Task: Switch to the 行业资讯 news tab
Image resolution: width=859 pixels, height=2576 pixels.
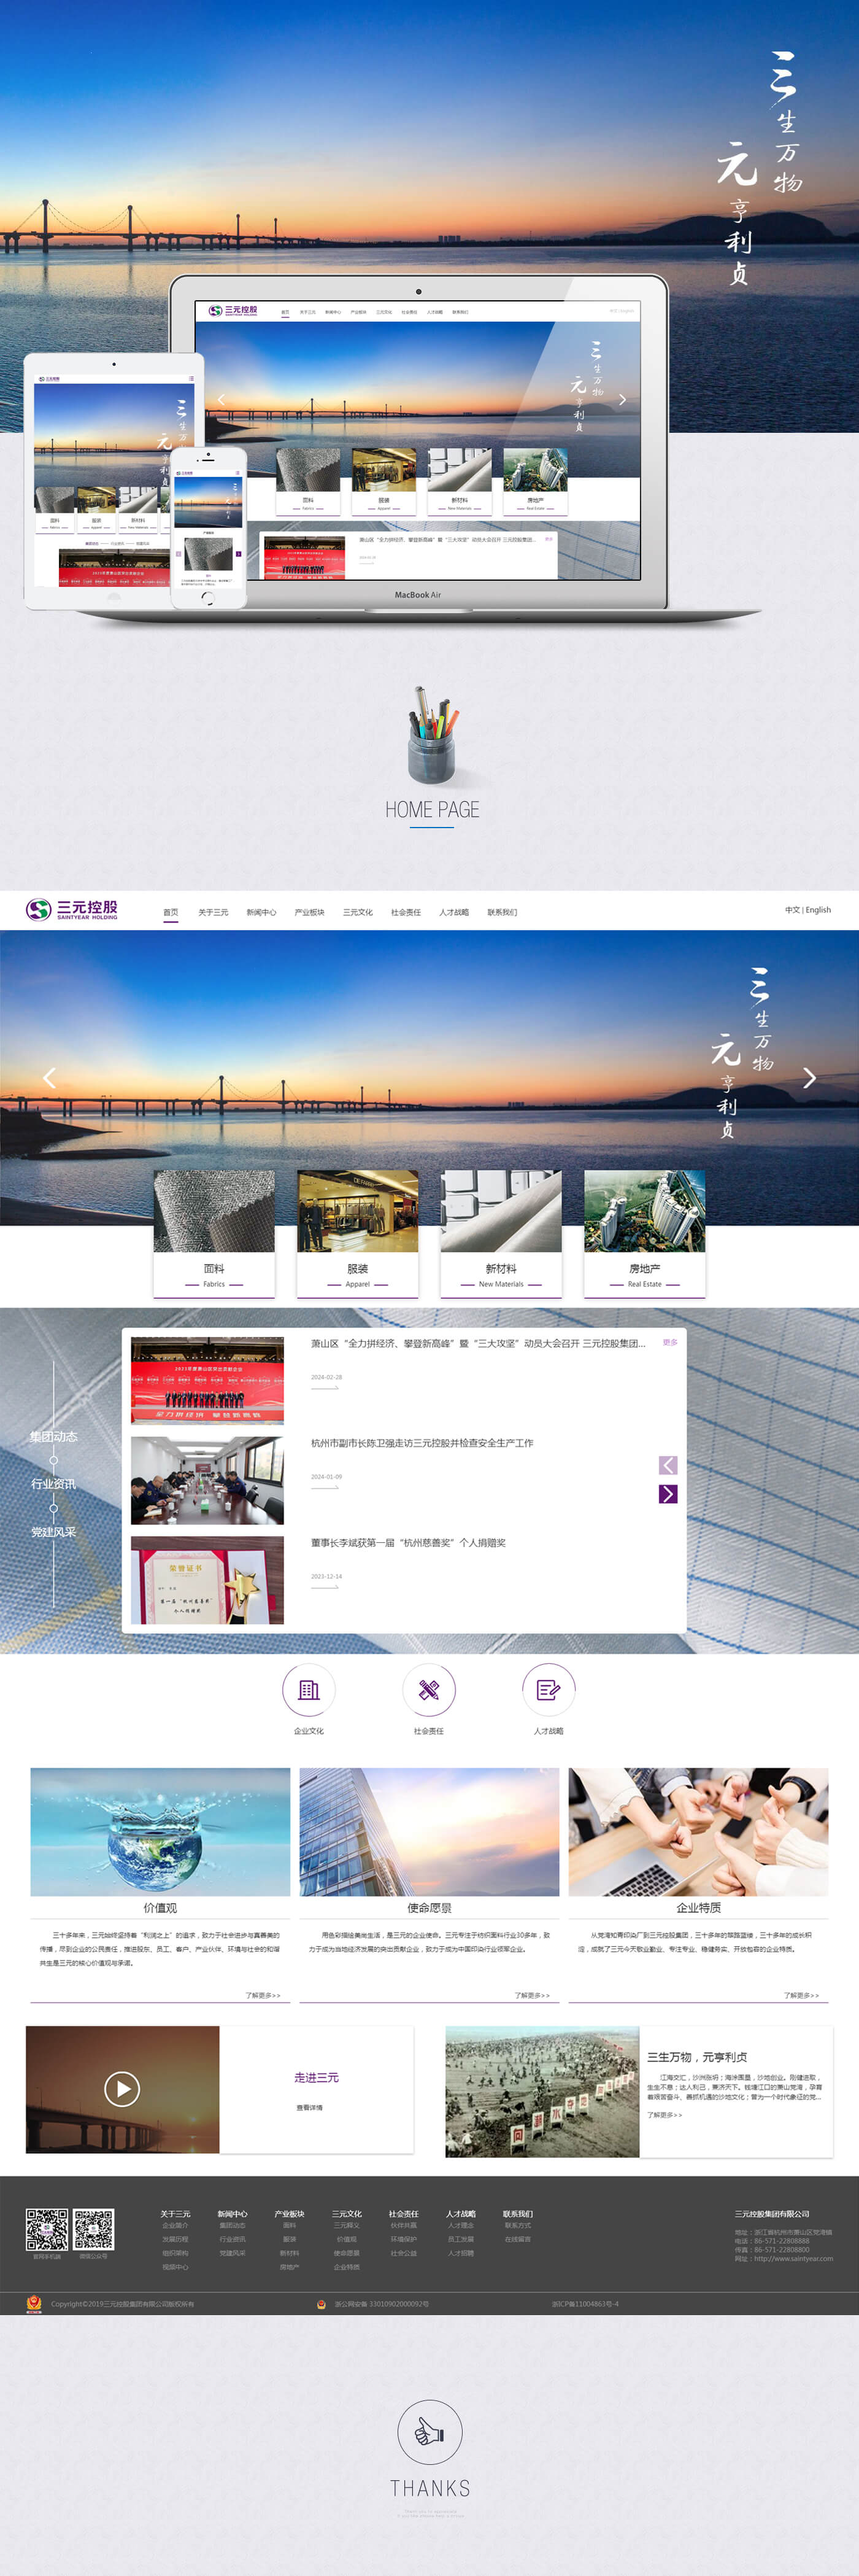Action: (x=53, y=1484)
